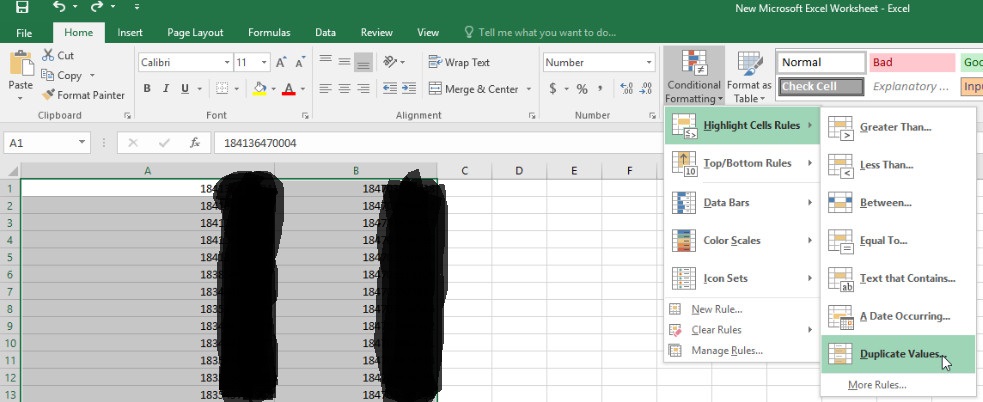Click the Paste clipboard icon
Viewport: 983px width, 402px height.
point(20,72)
